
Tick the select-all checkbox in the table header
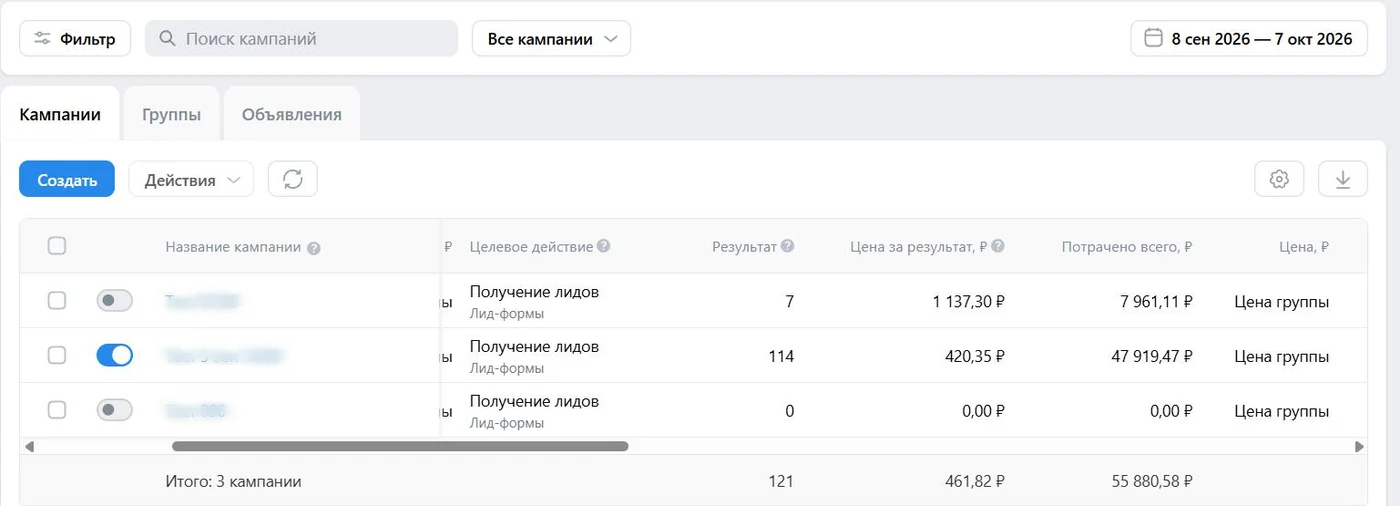pos(57,246)
